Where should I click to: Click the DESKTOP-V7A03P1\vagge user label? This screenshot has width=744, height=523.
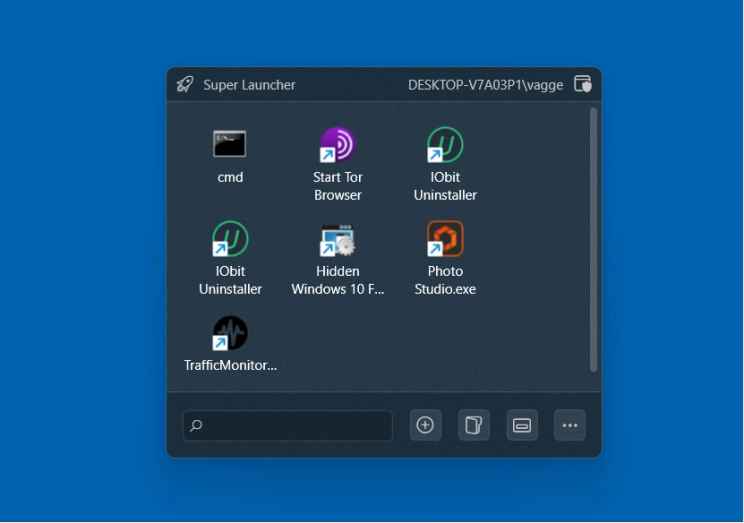(x=485, y=85)
